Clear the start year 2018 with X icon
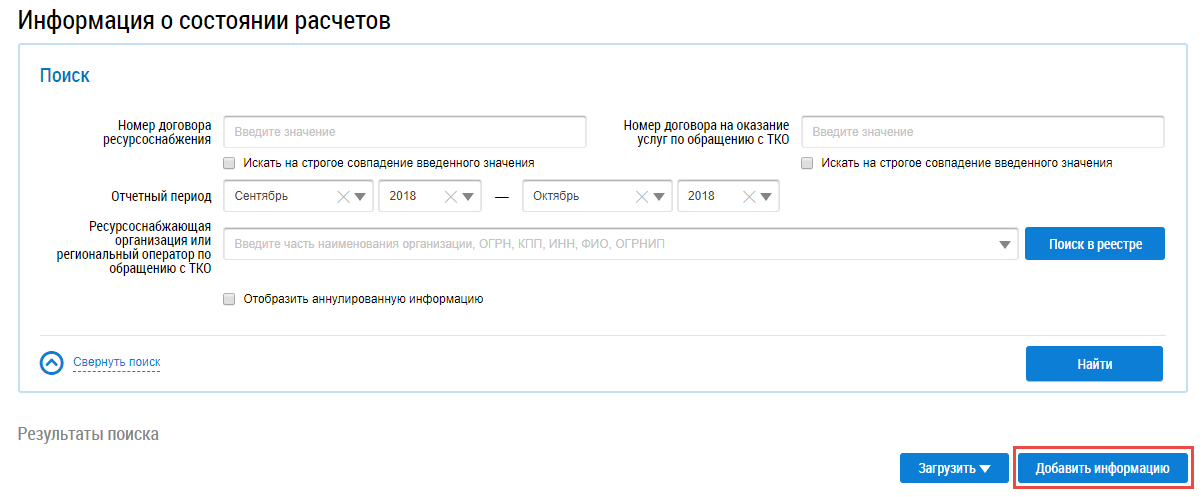The height and width of the screenshot is (497, 1204). (450, 196)
